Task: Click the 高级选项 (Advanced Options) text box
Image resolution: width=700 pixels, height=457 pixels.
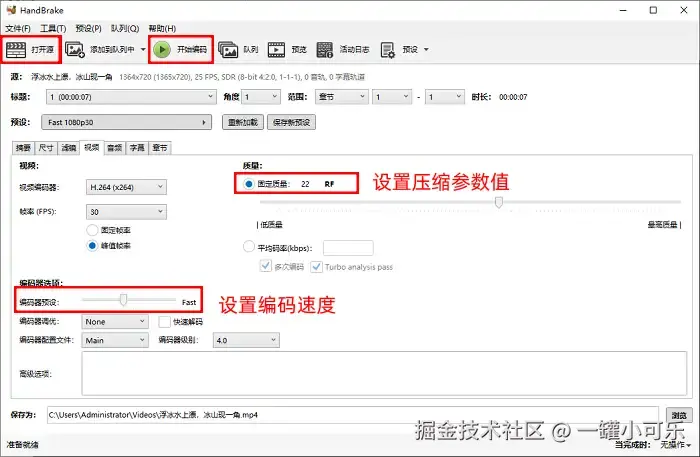Action: coord(384,373)
